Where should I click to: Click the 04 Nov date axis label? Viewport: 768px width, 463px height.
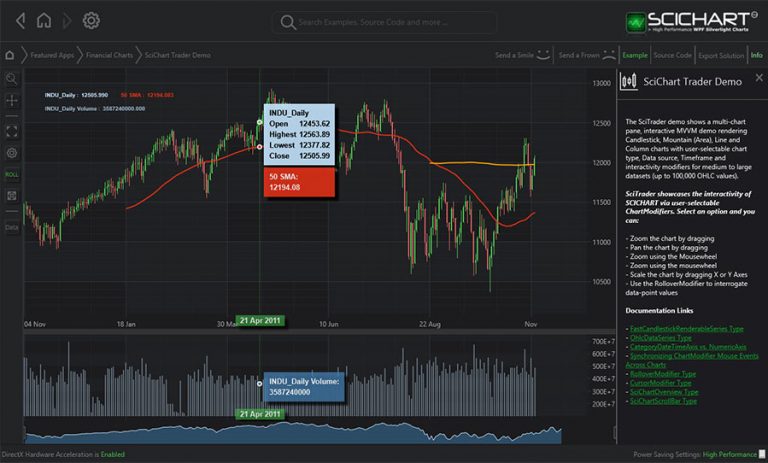point(35,324)
